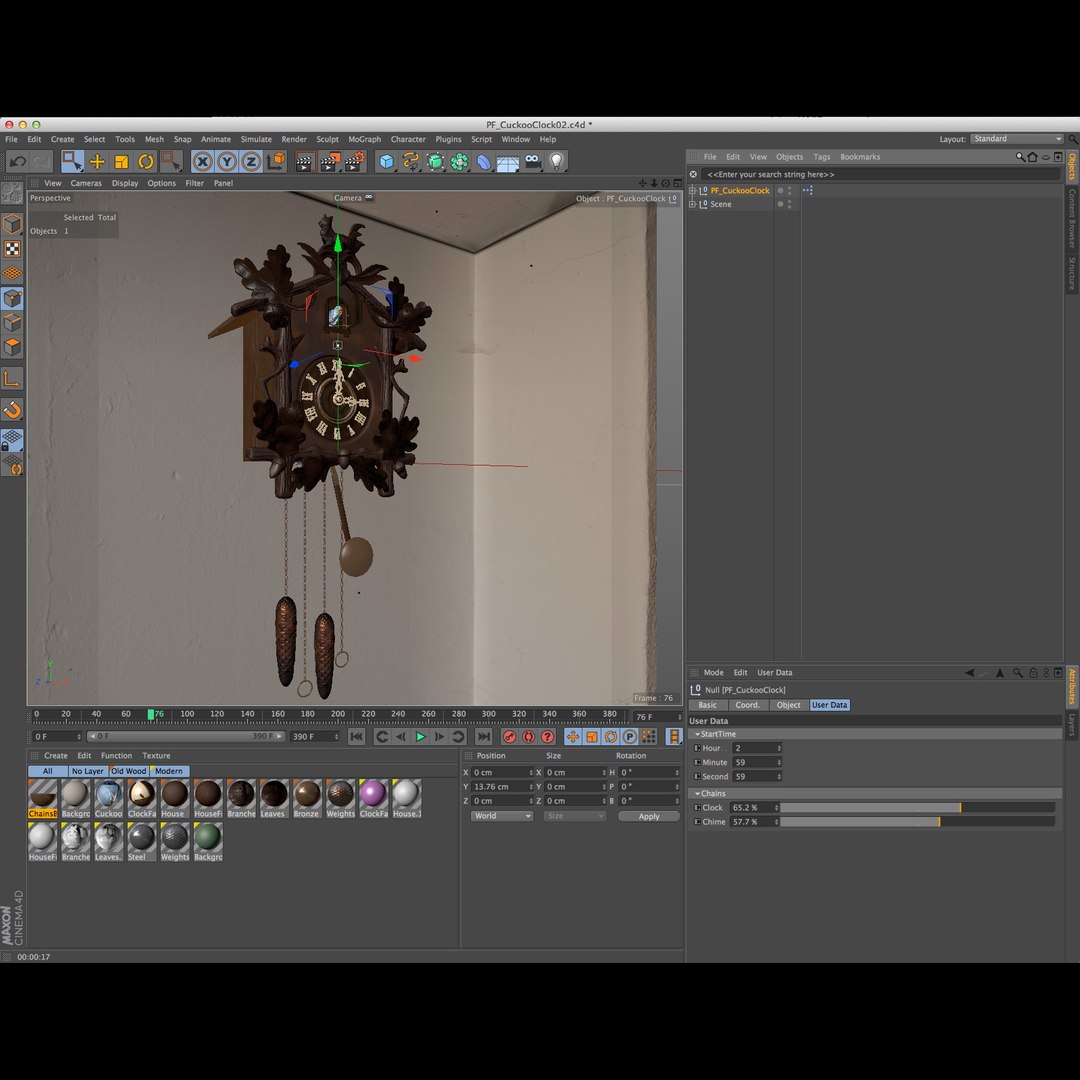Collapse the StartTime group
This screenshot has height=1080, width=1080.
click(697, 734)
